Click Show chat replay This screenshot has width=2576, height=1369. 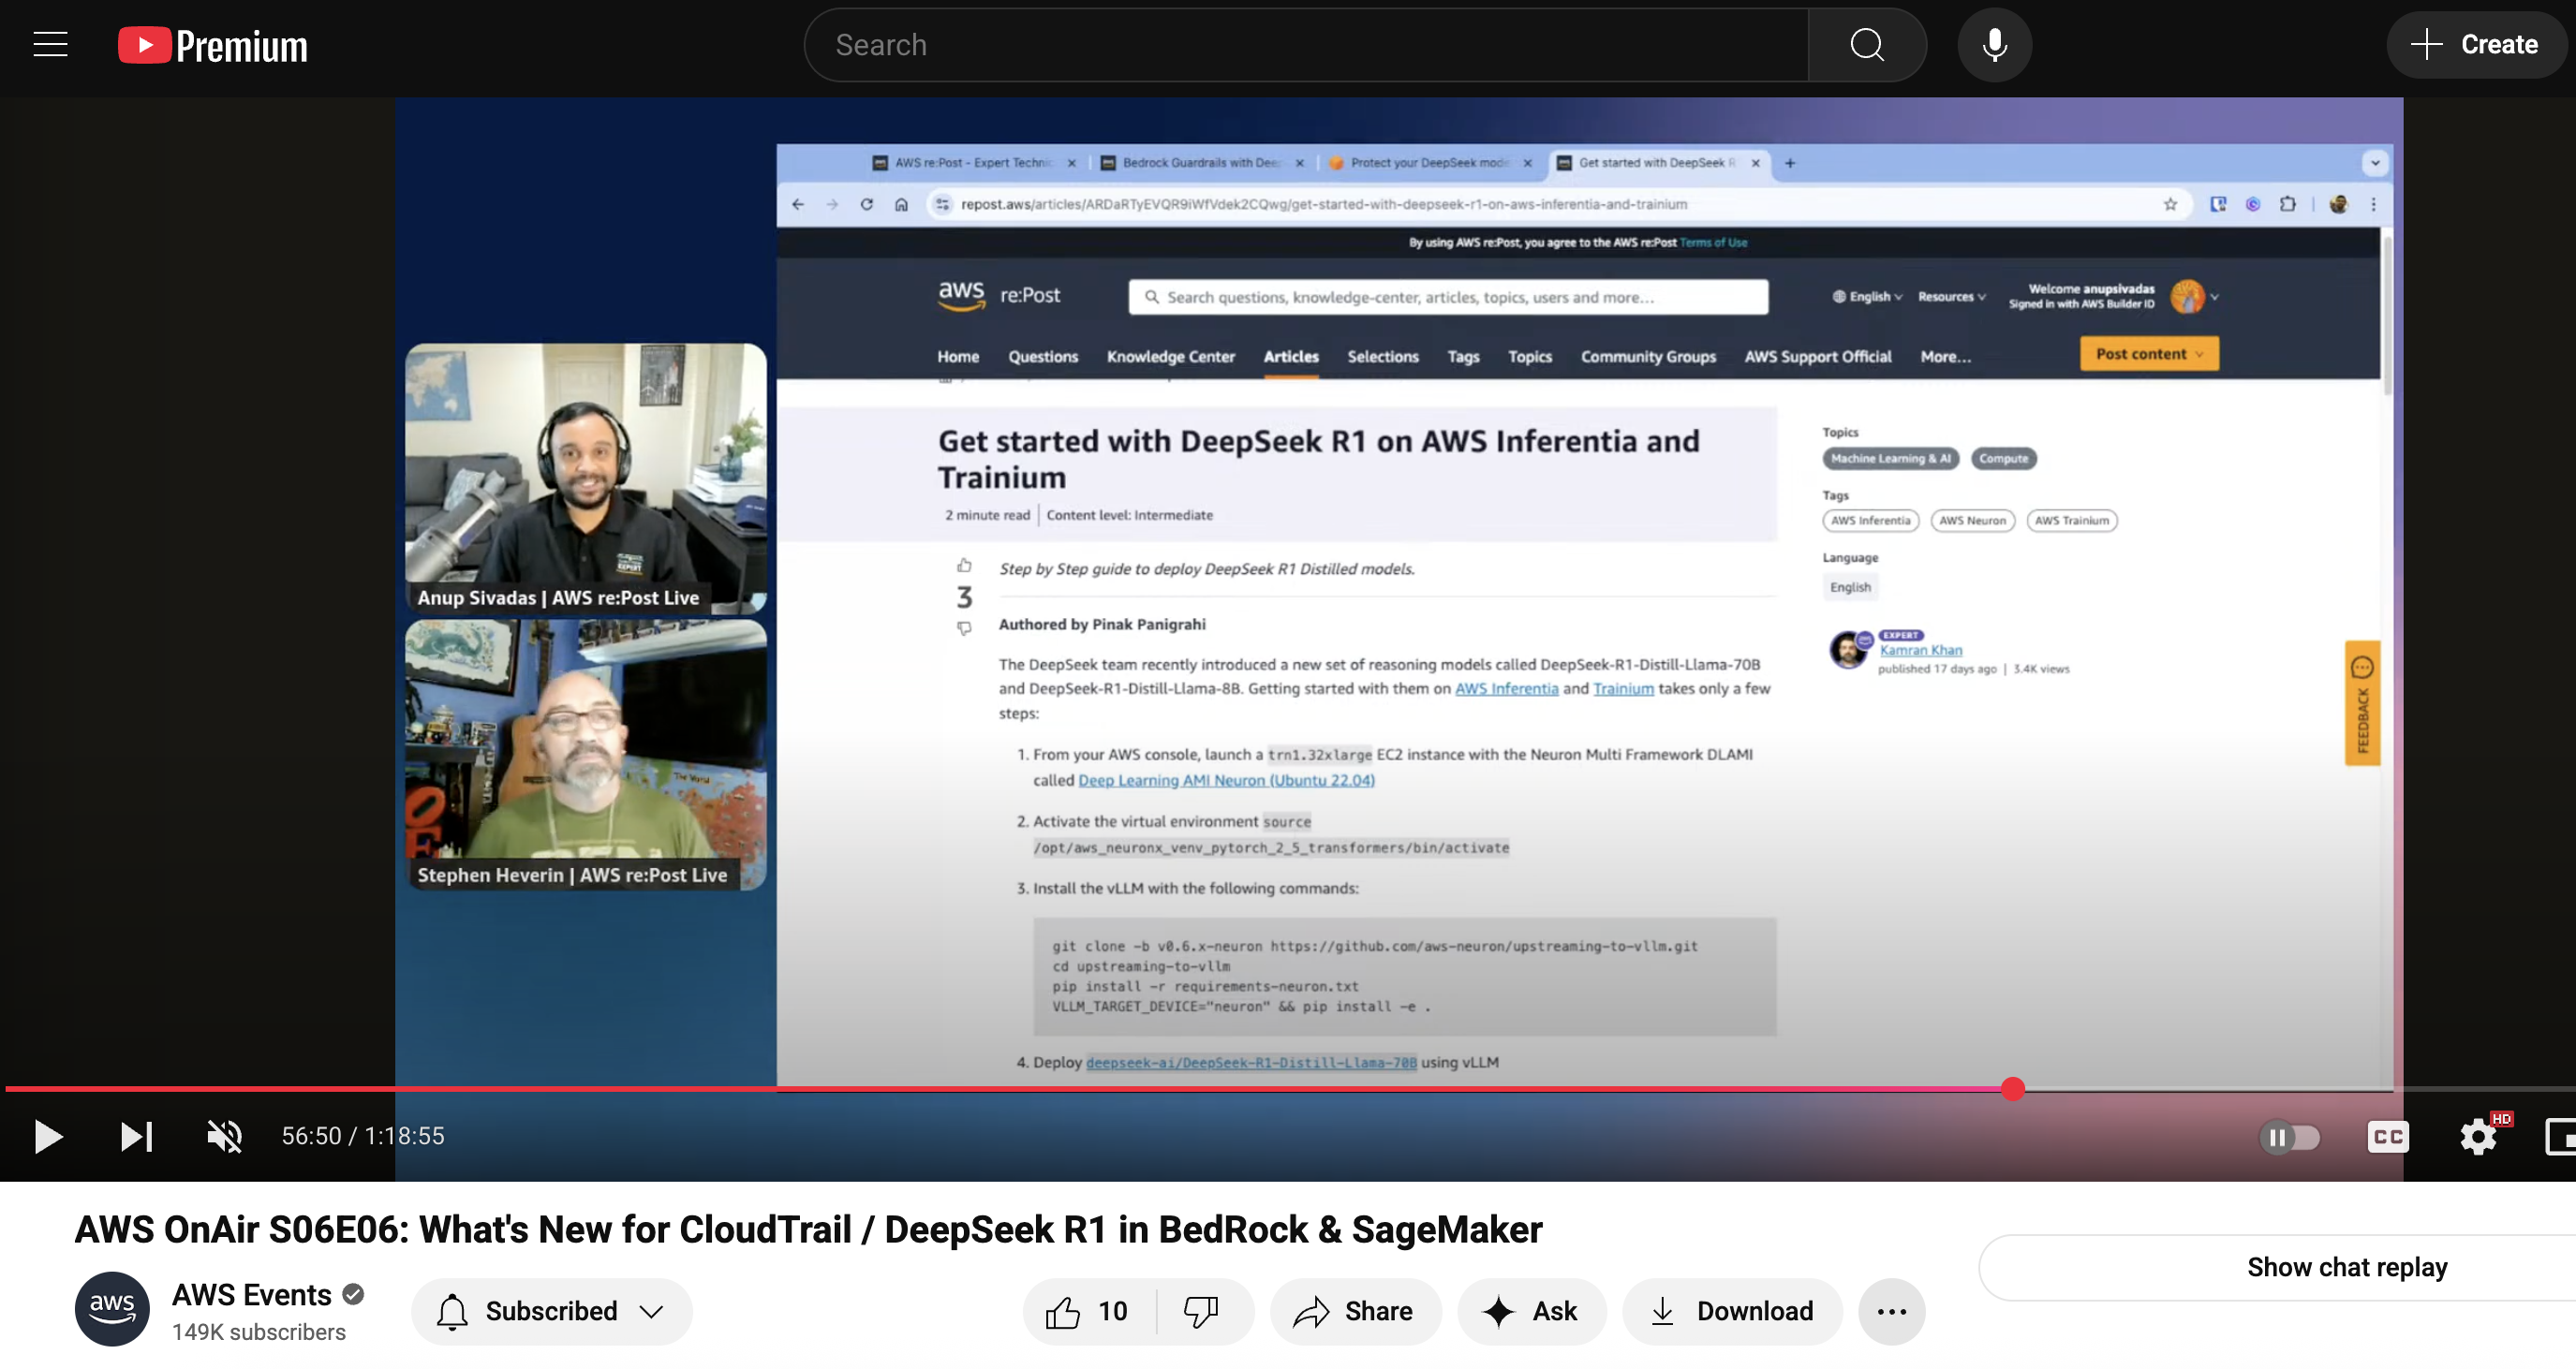click(2346, 1267)
